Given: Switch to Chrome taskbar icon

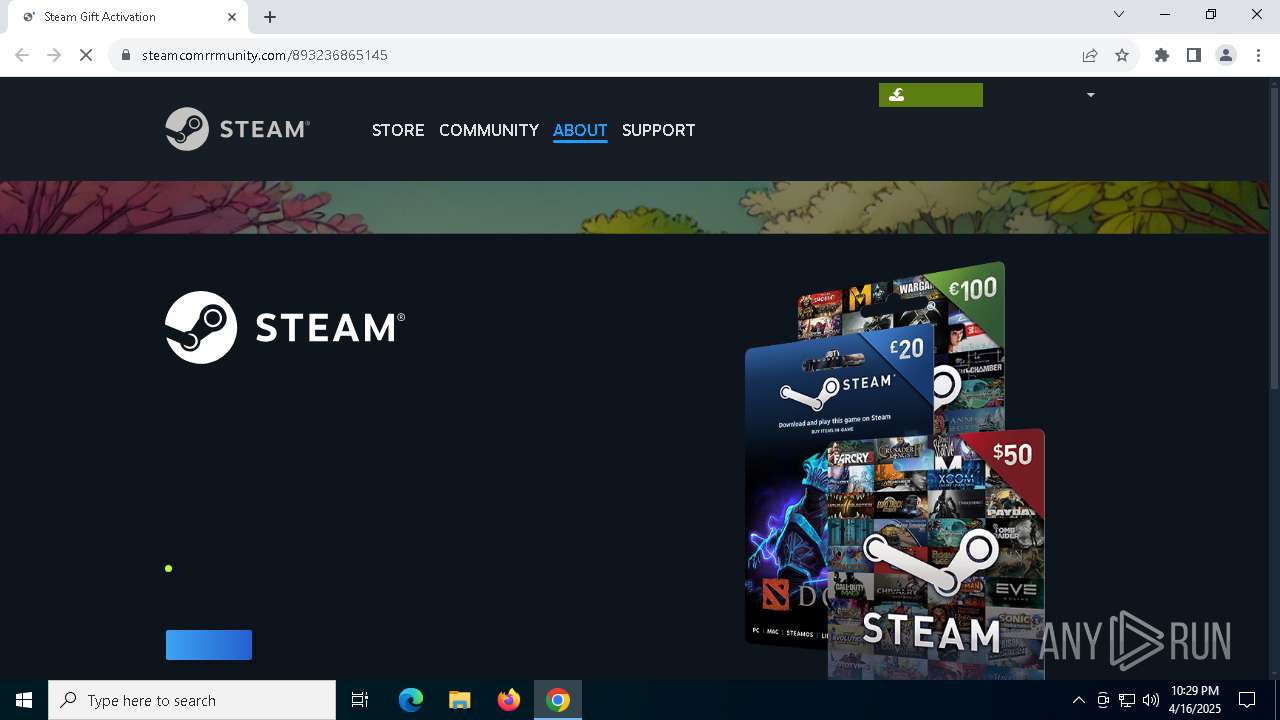Looking at the screenshot, I should 558,700.
